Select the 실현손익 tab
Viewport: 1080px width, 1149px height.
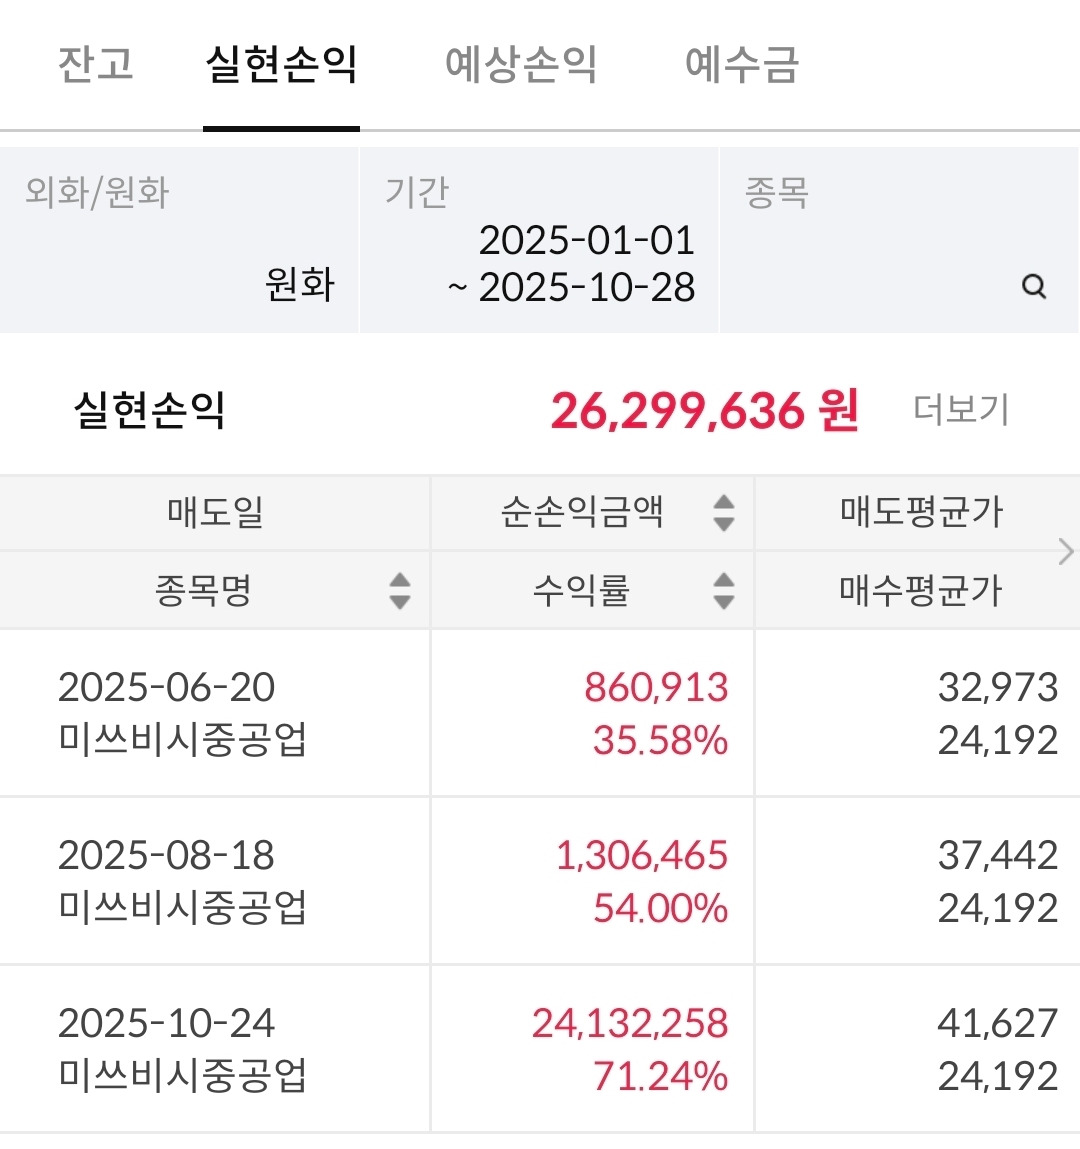(281, 65)
